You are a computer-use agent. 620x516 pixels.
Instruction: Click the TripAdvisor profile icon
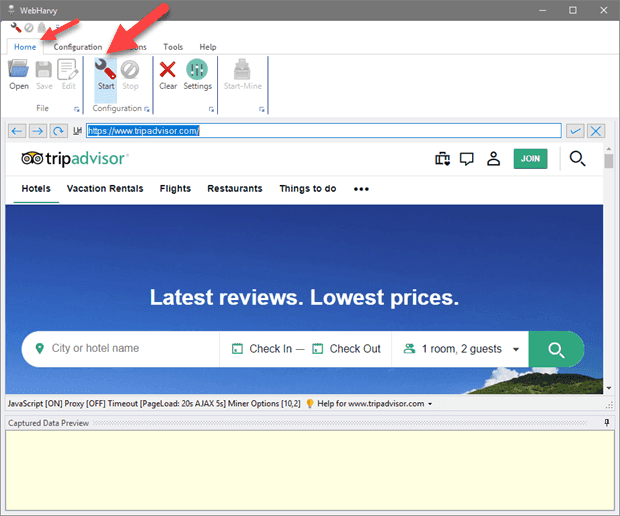pyautogui.click(x=493, y=158)
